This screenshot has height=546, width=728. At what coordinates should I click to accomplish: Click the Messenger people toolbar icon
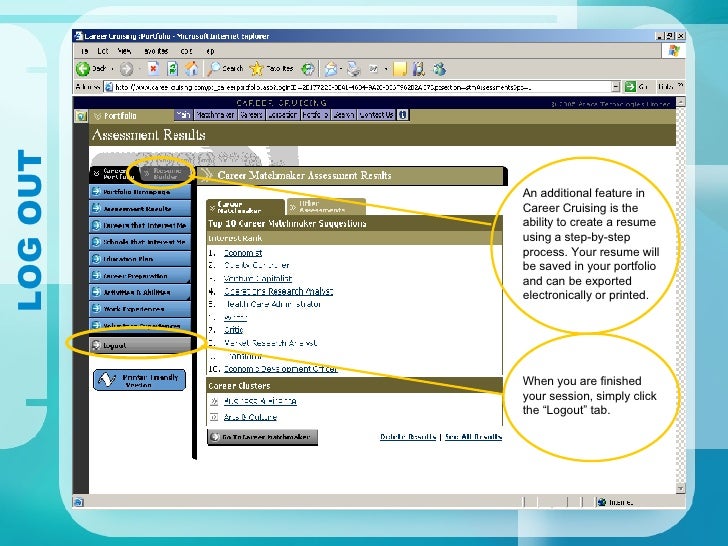(439, 69)
